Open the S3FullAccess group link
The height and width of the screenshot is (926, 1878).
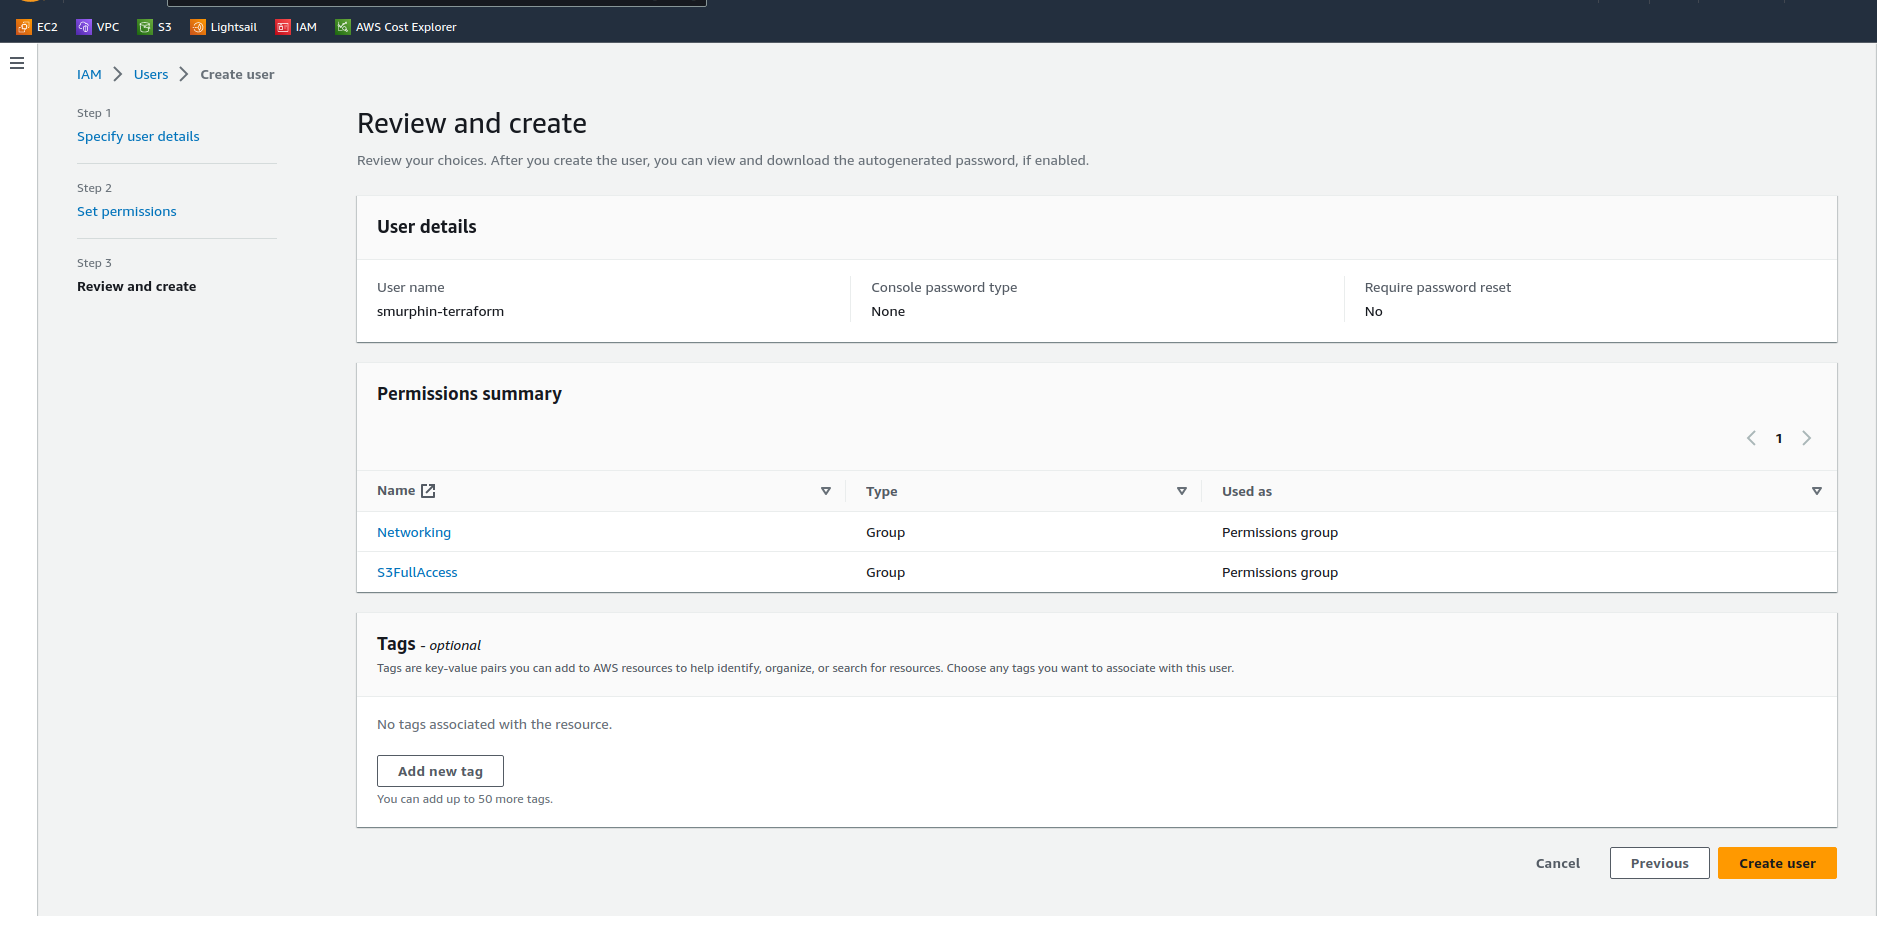tap(417, 572)
